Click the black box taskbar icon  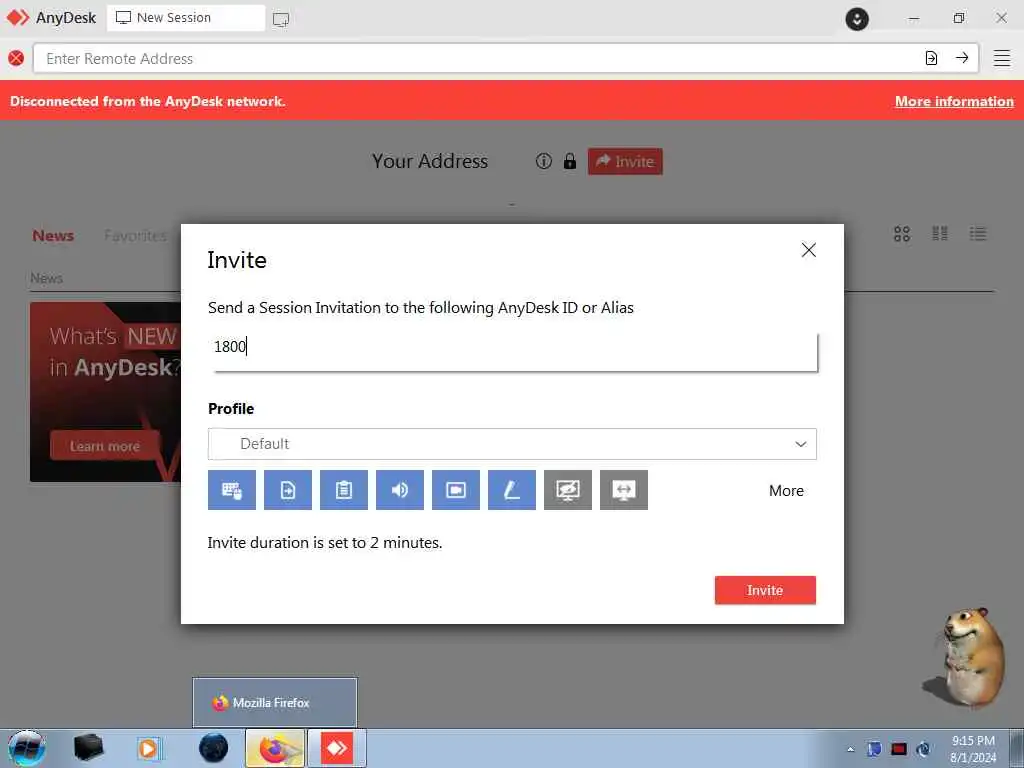click(88, 748)
